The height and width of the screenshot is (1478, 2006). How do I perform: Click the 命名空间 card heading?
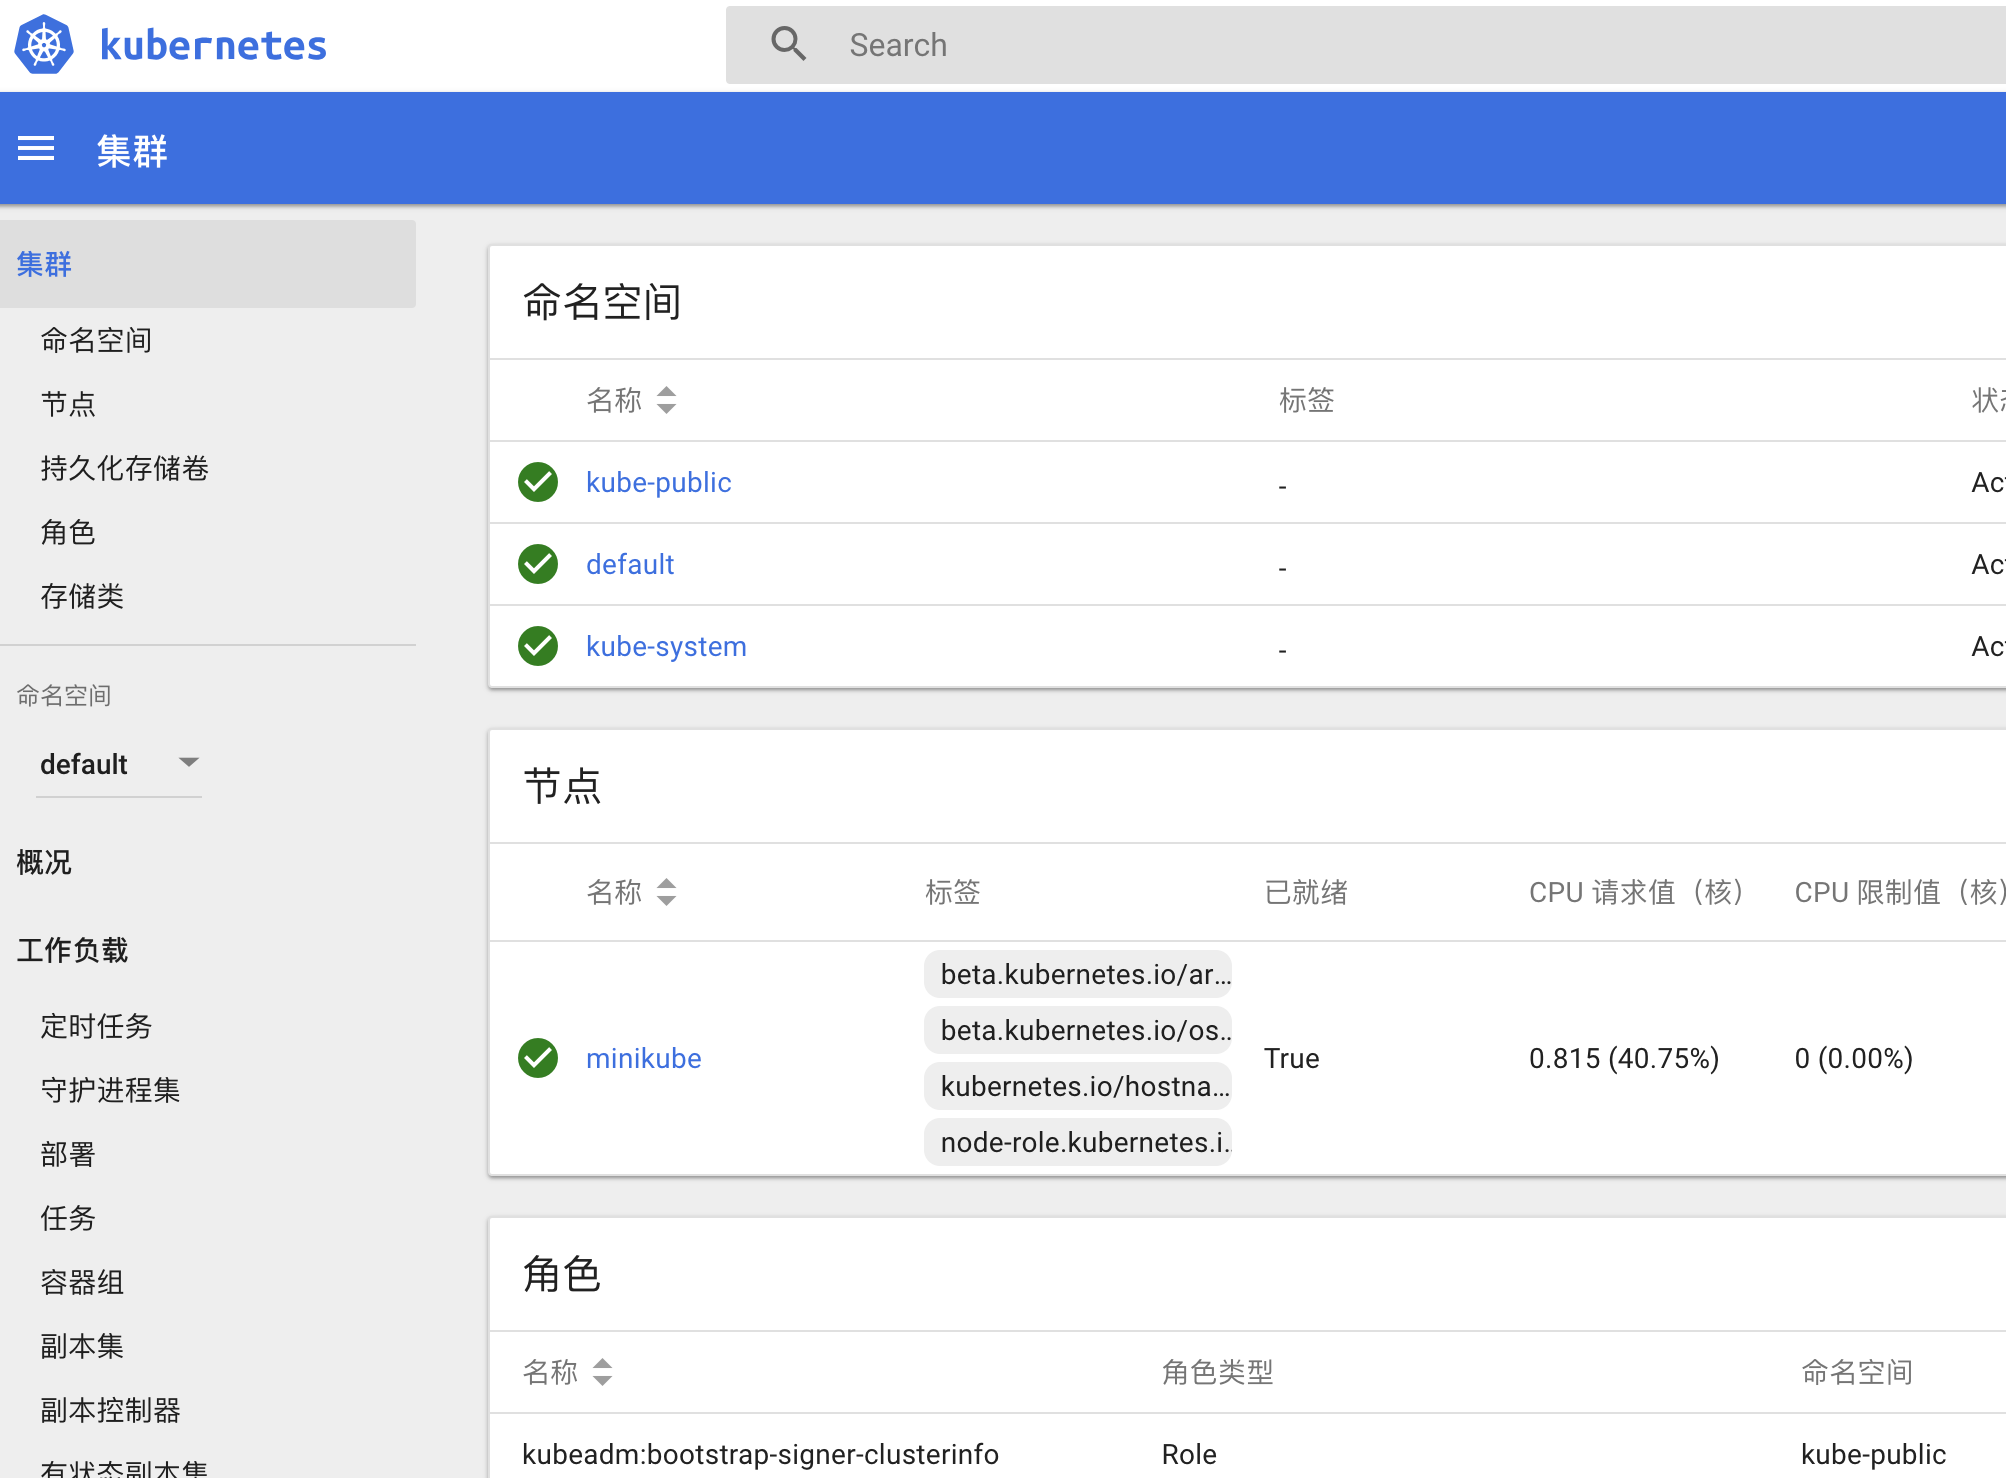point(602,301)
